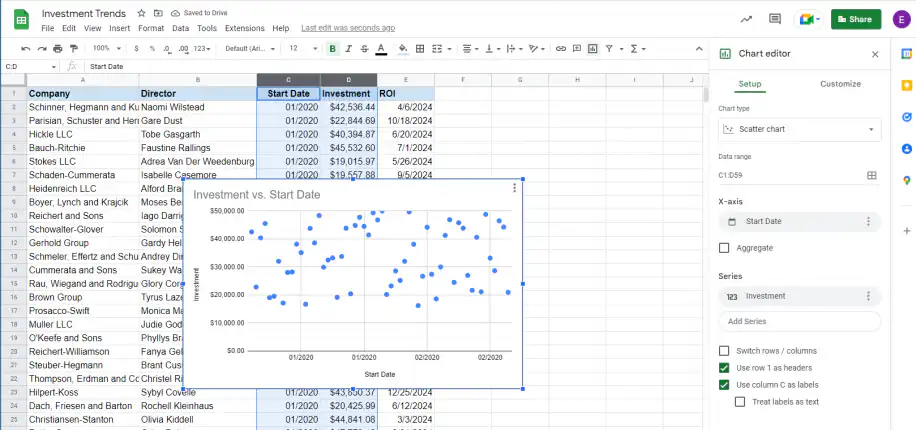Open the vertical align dropdown
Image resolution: width=916 pixels, height=430 pixels.
[492, 48]
